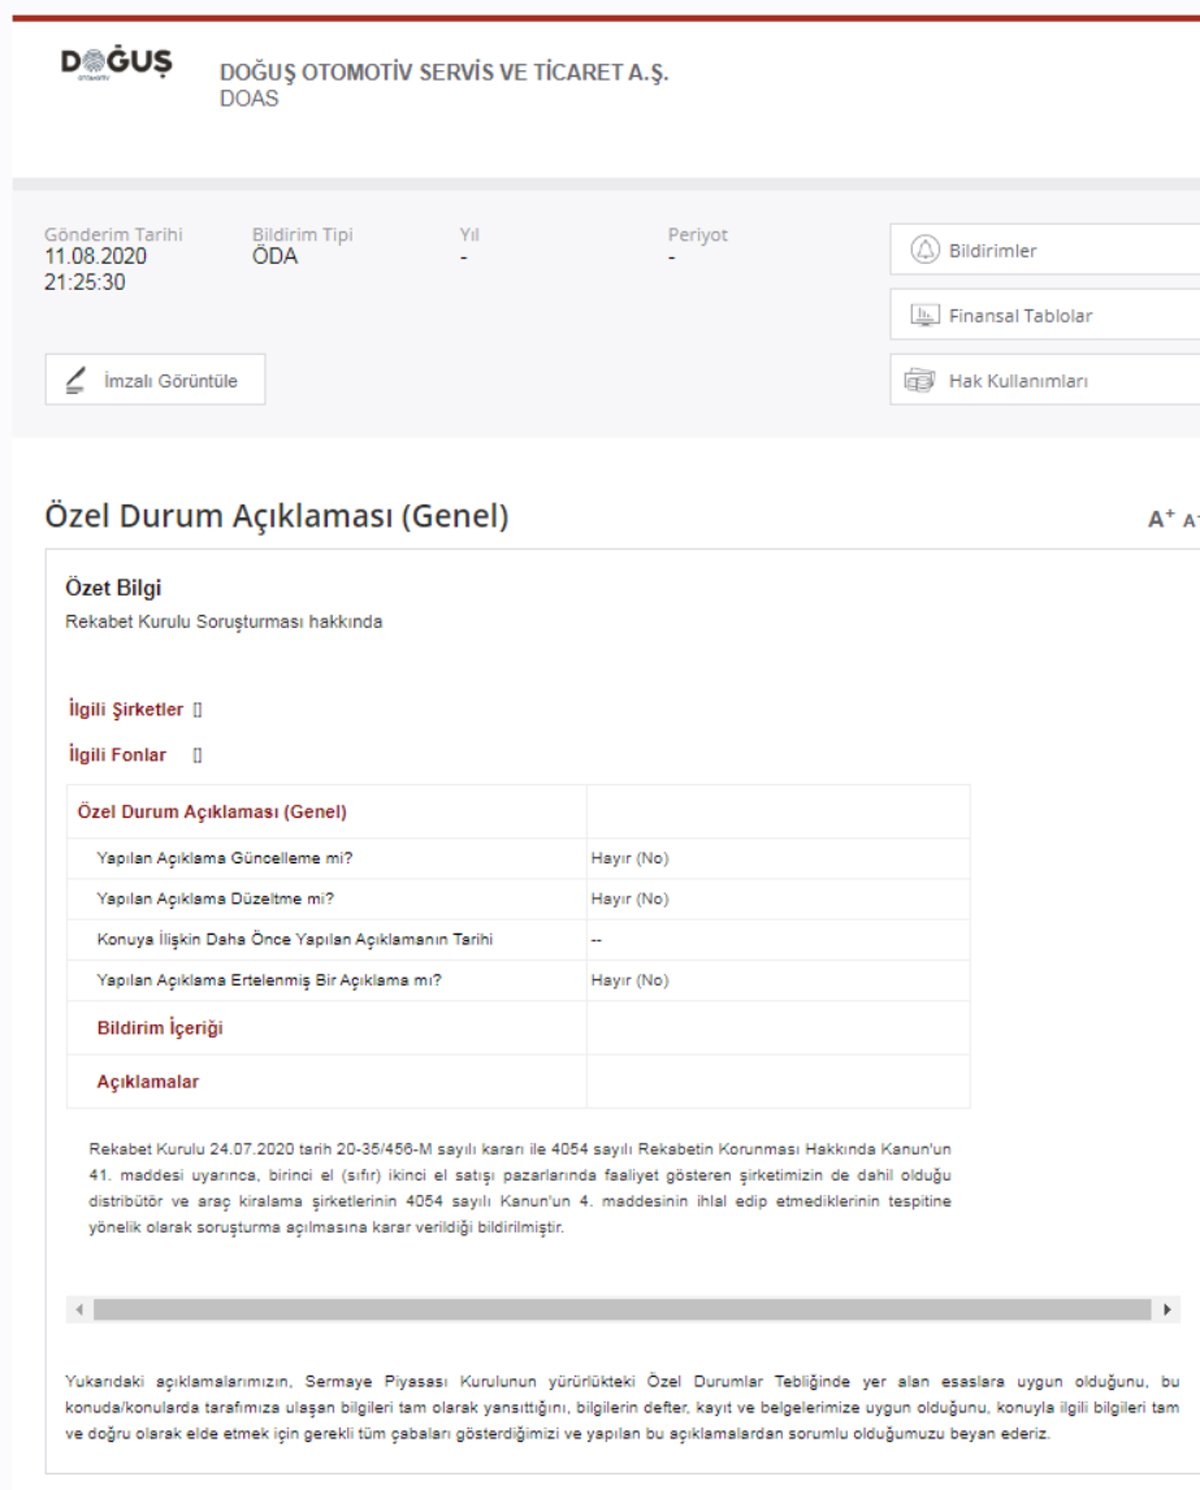
Task: Open the Hak Kullanımları button
Action: [x=1045, y=380]
